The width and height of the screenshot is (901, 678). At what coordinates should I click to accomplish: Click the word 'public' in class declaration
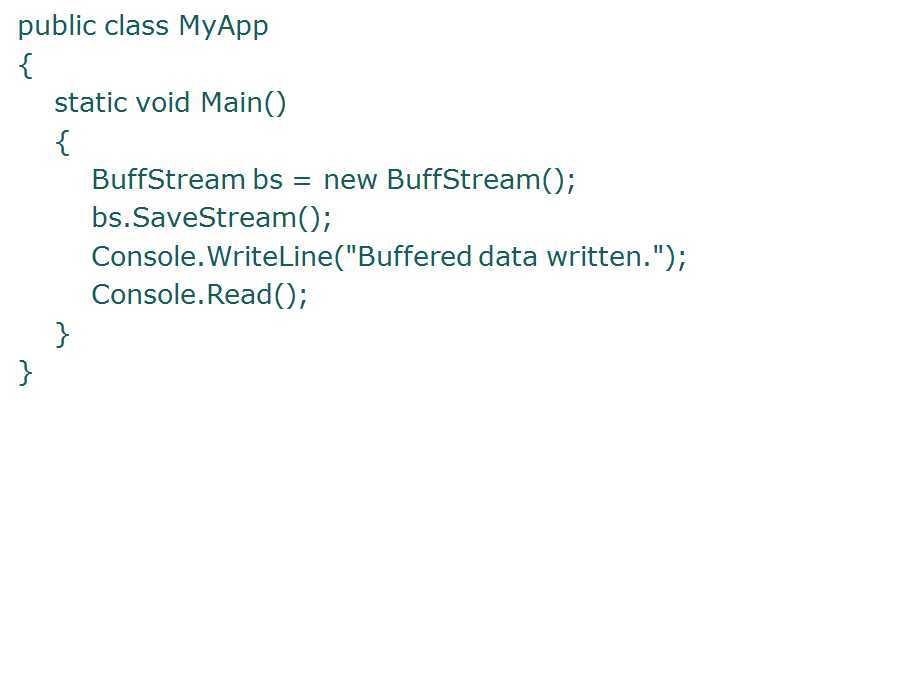[56, 26]
